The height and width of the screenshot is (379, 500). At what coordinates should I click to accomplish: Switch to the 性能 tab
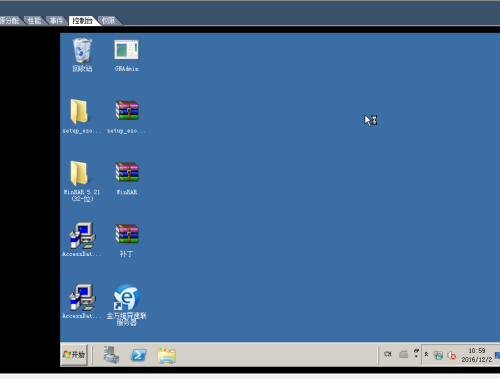click(x=34, y=21)
